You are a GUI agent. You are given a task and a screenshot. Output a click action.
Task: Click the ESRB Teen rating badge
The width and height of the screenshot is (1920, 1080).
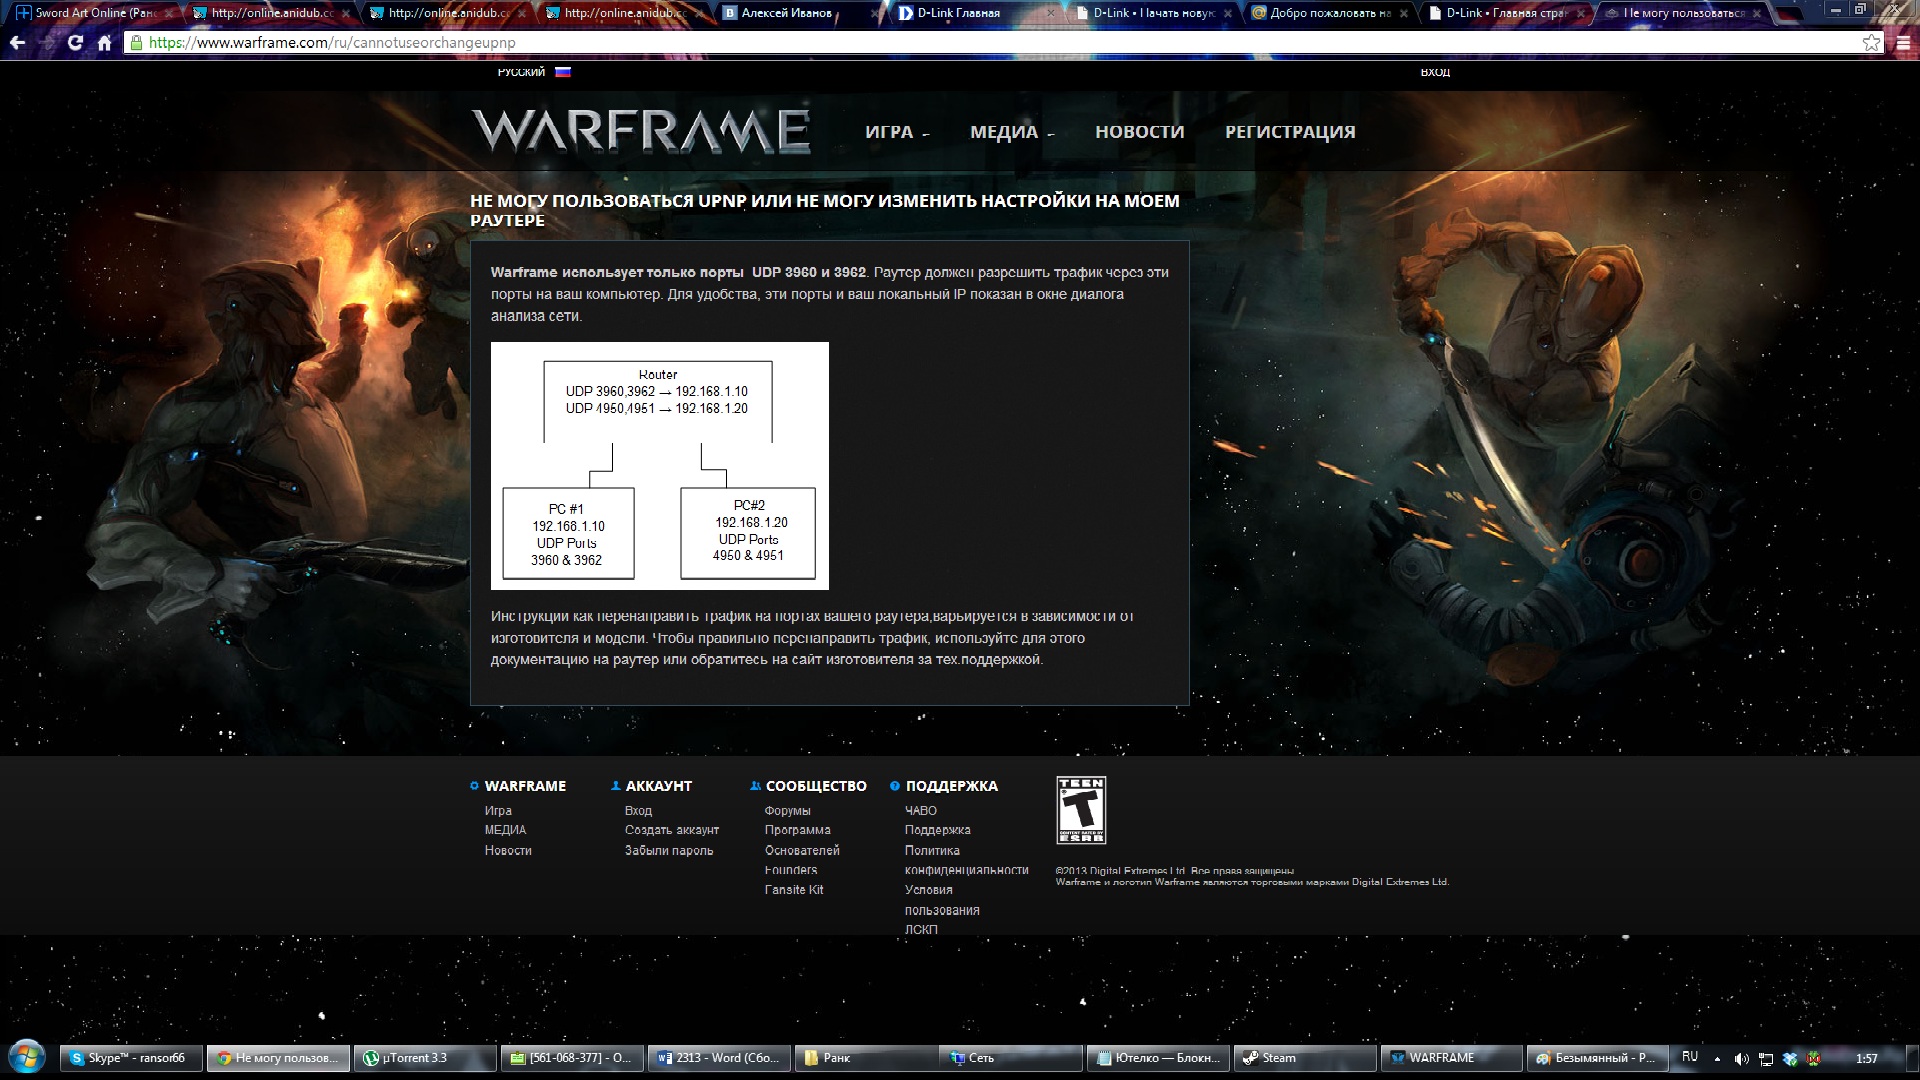[x=1081, y=810]
